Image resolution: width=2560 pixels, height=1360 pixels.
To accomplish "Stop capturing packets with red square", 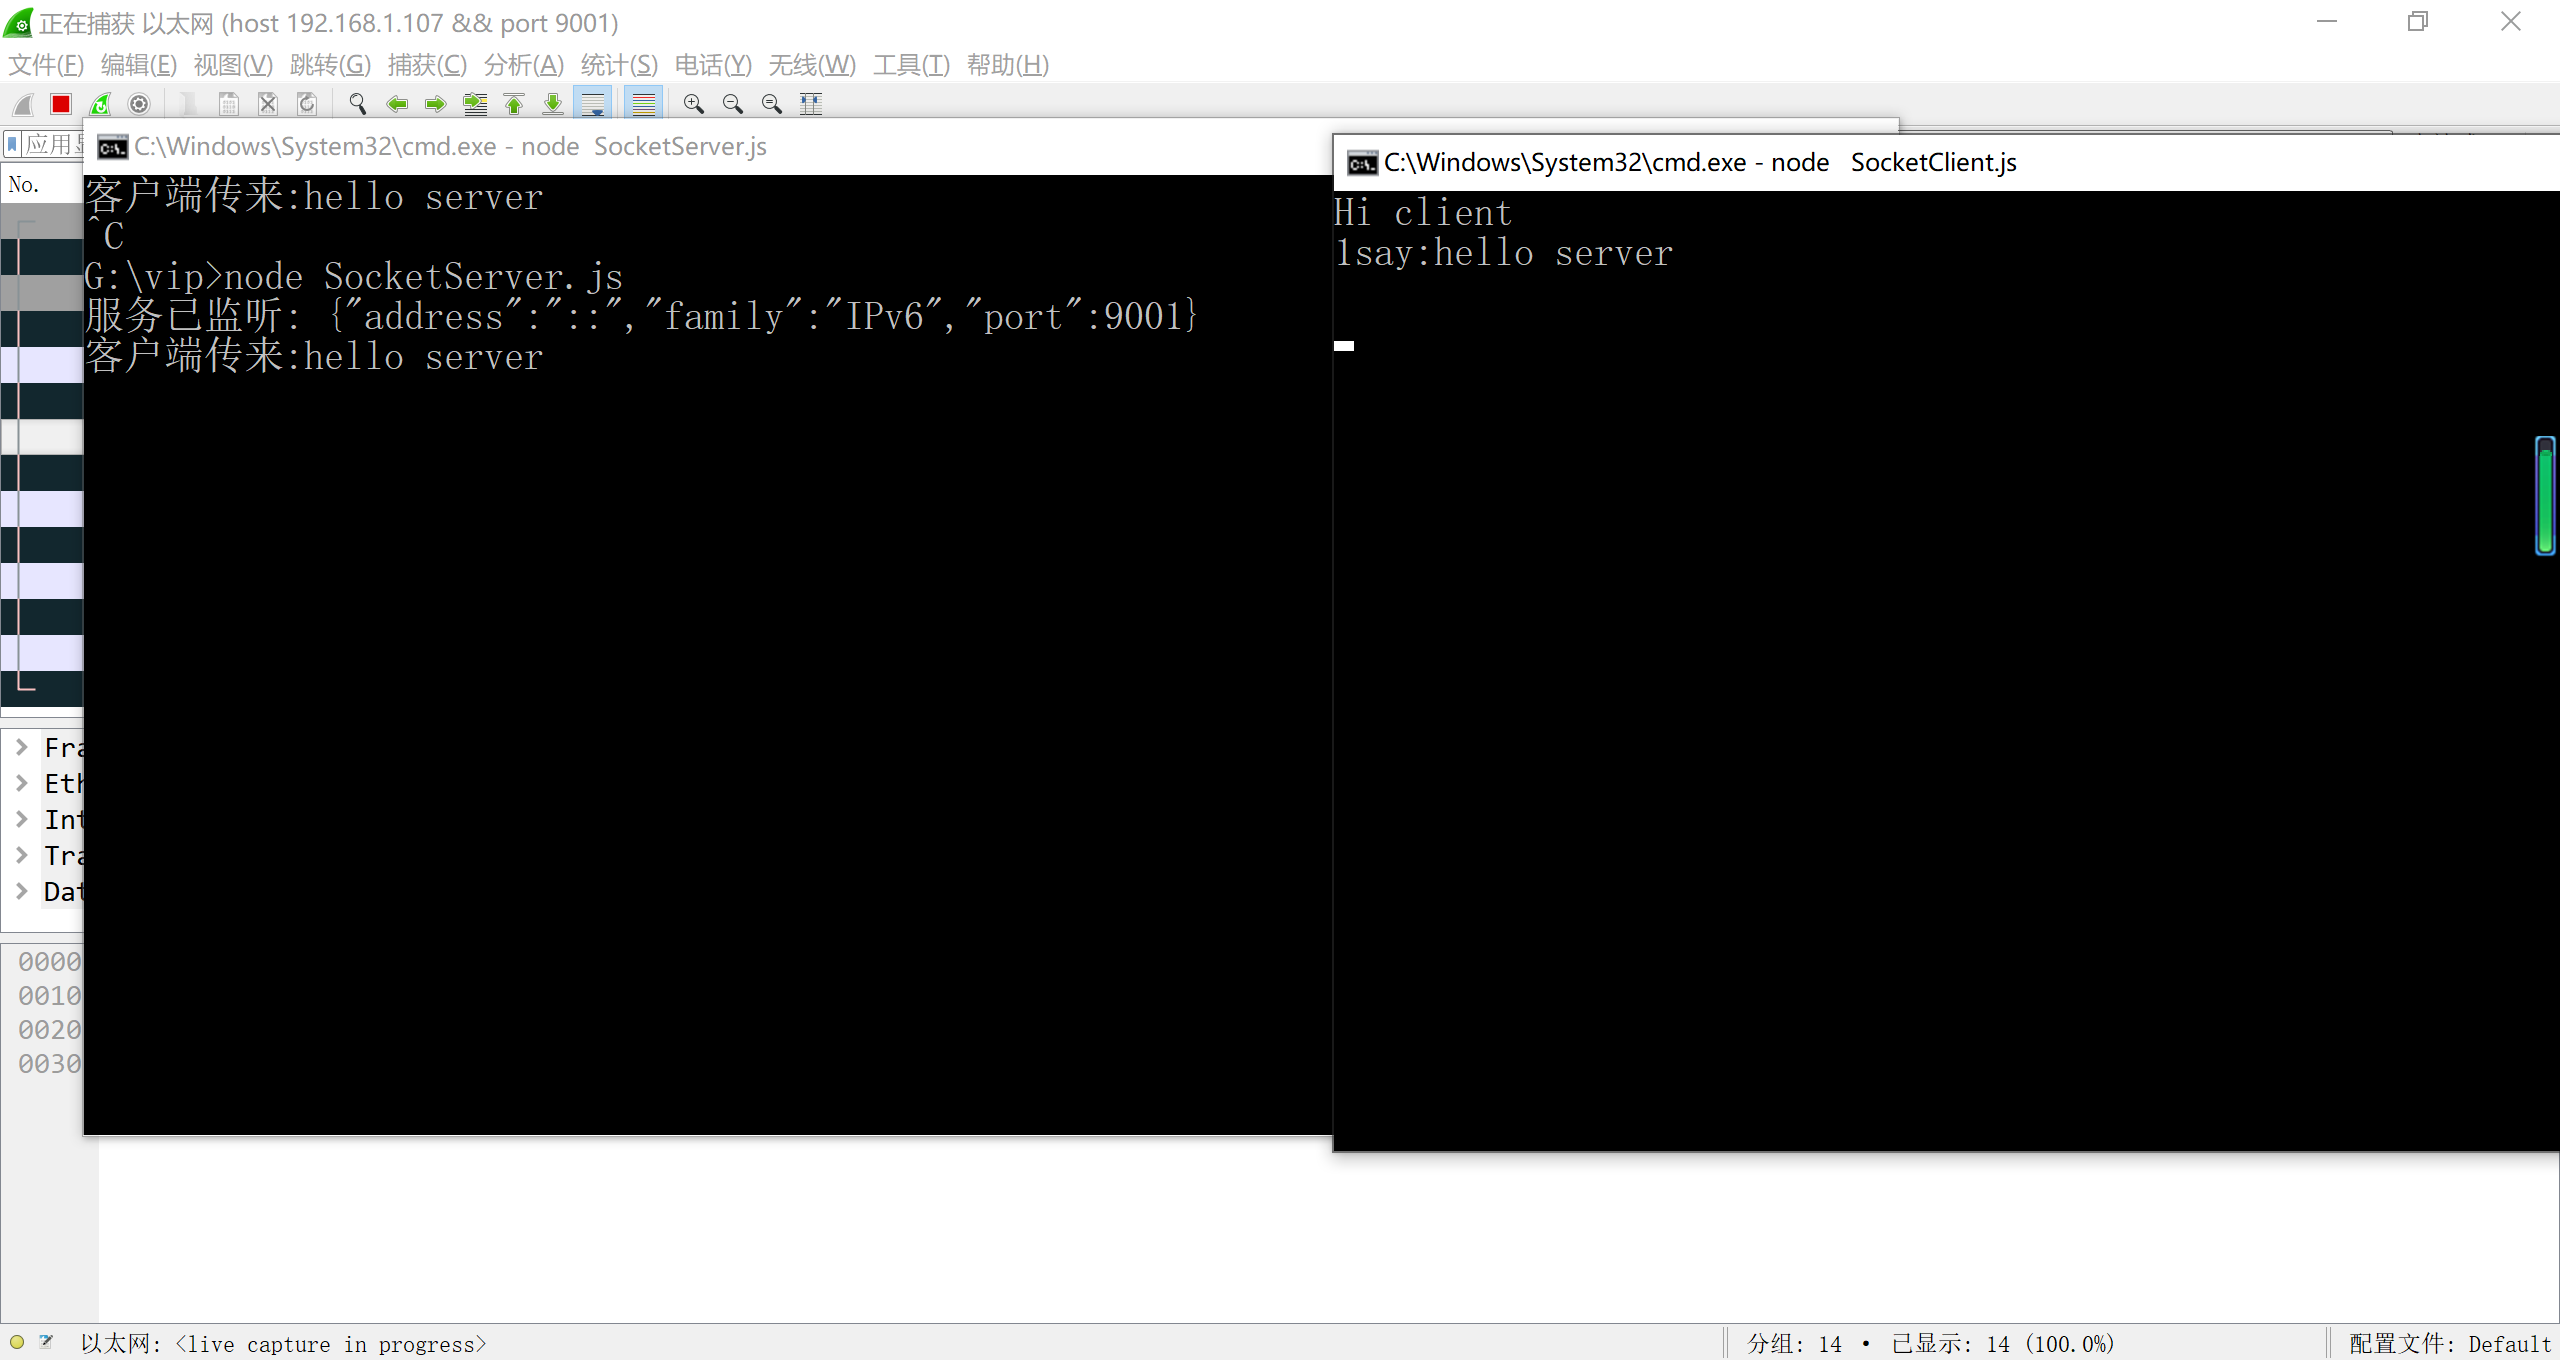I will pos(61,104).
